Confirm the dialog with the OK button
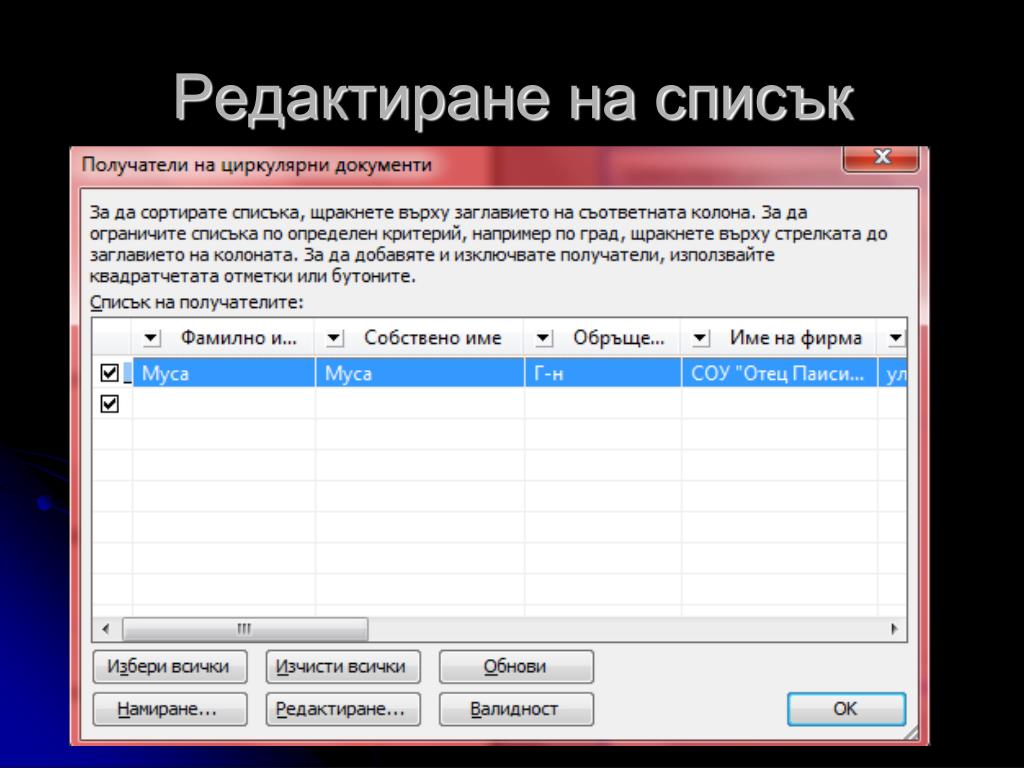Viewport: 1024px width, 768px height. [x=846, y=709]
